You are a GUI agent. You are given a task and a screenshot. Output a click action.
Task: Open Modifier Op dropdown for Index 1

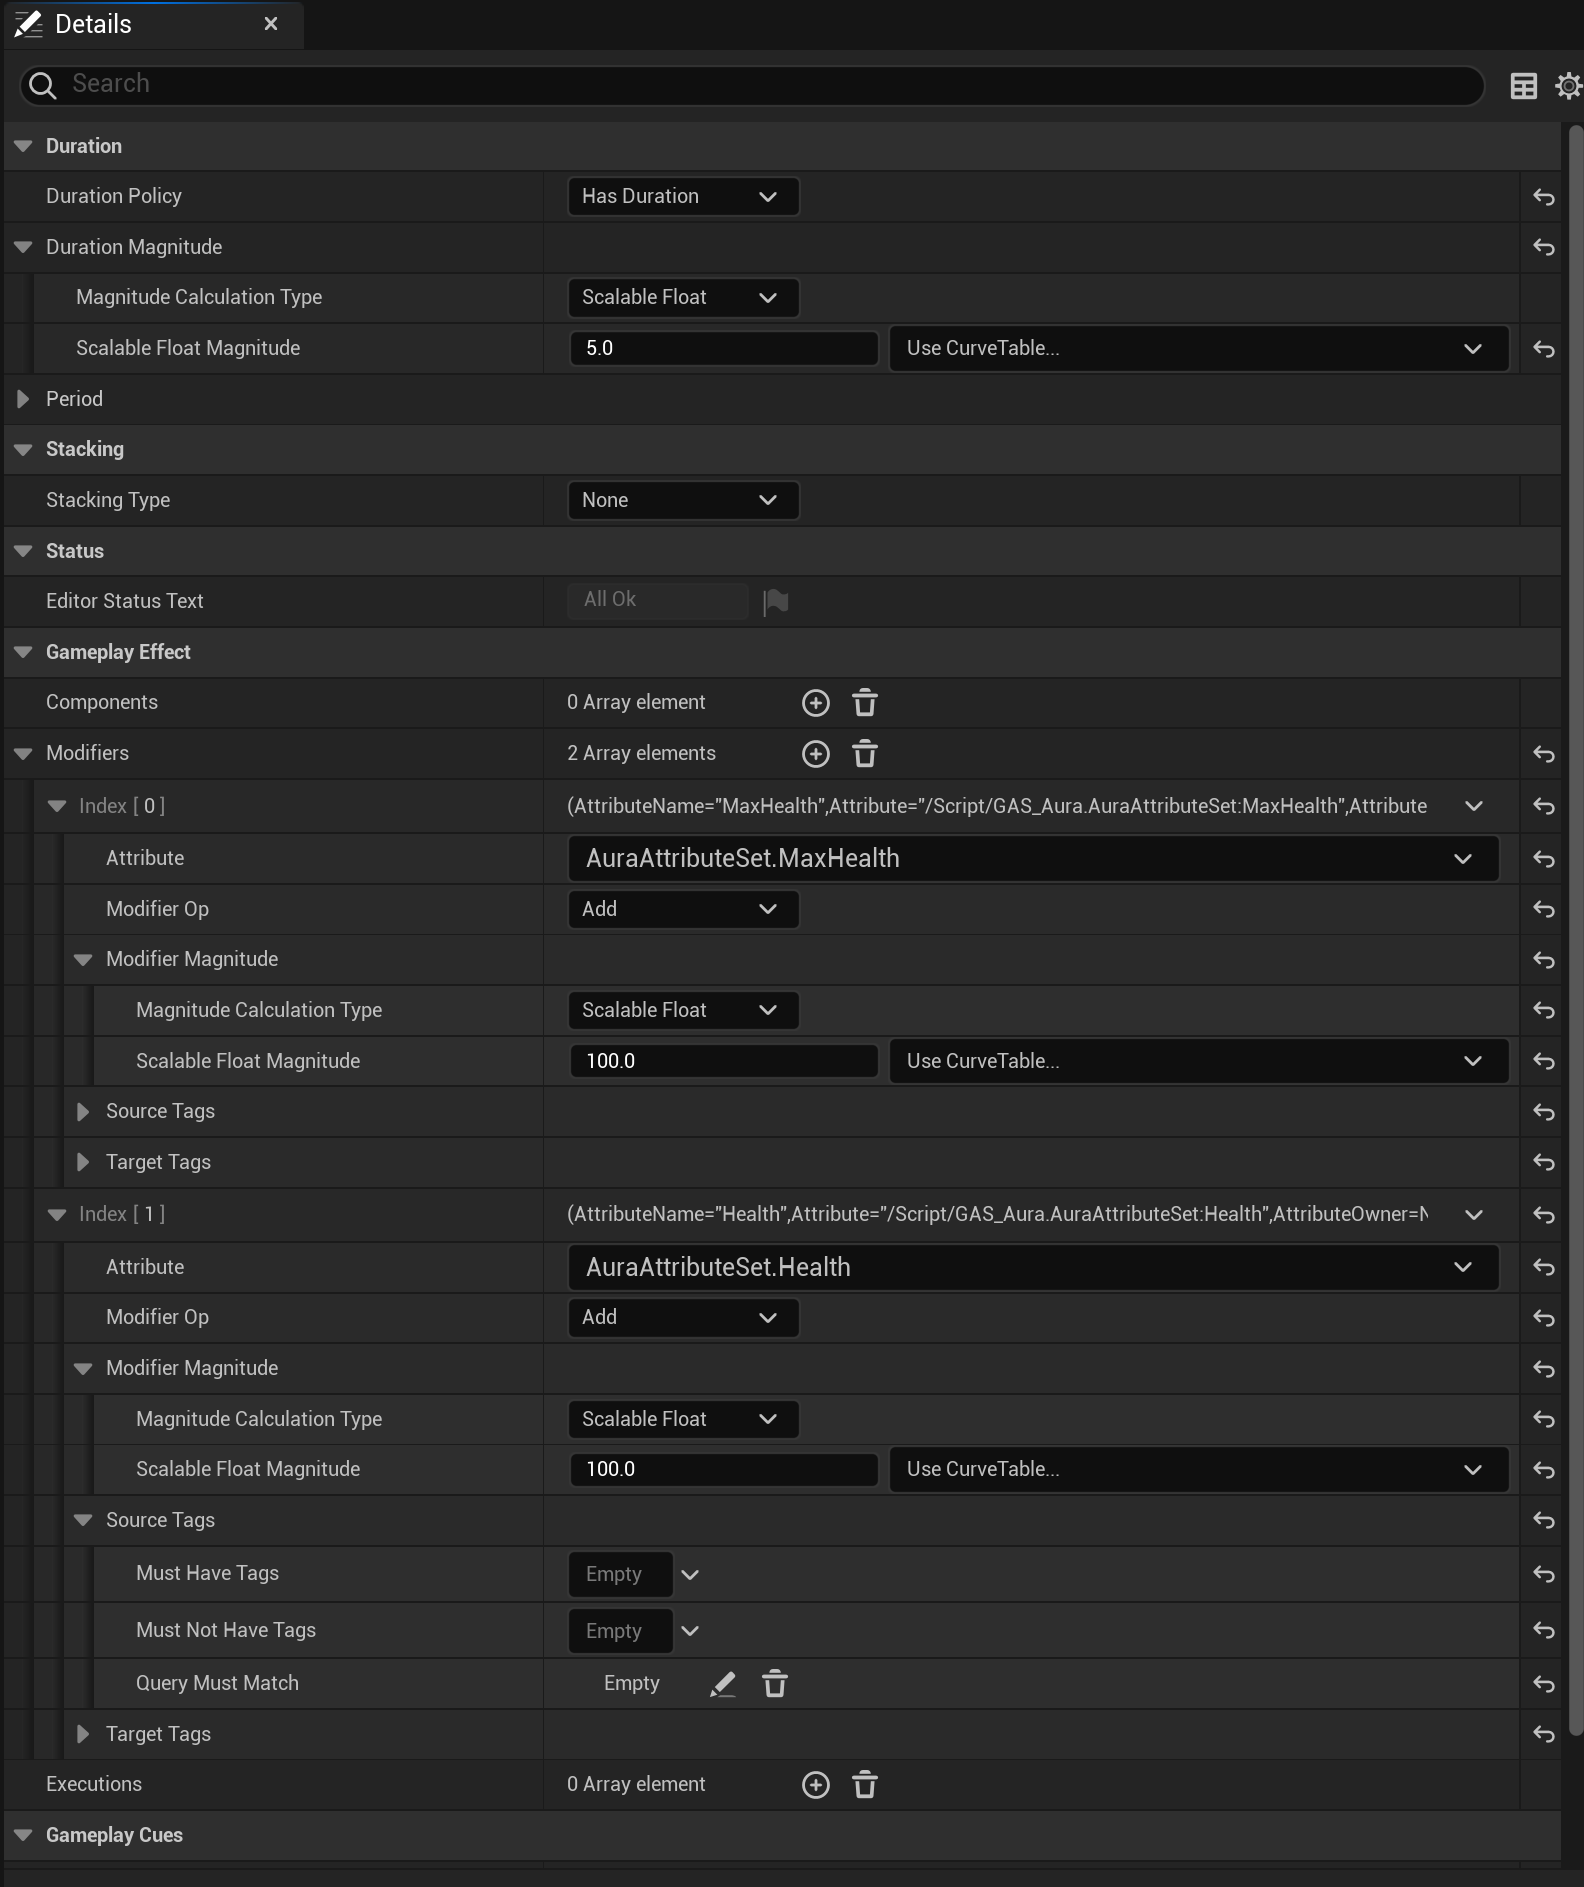click(682, 1318)
